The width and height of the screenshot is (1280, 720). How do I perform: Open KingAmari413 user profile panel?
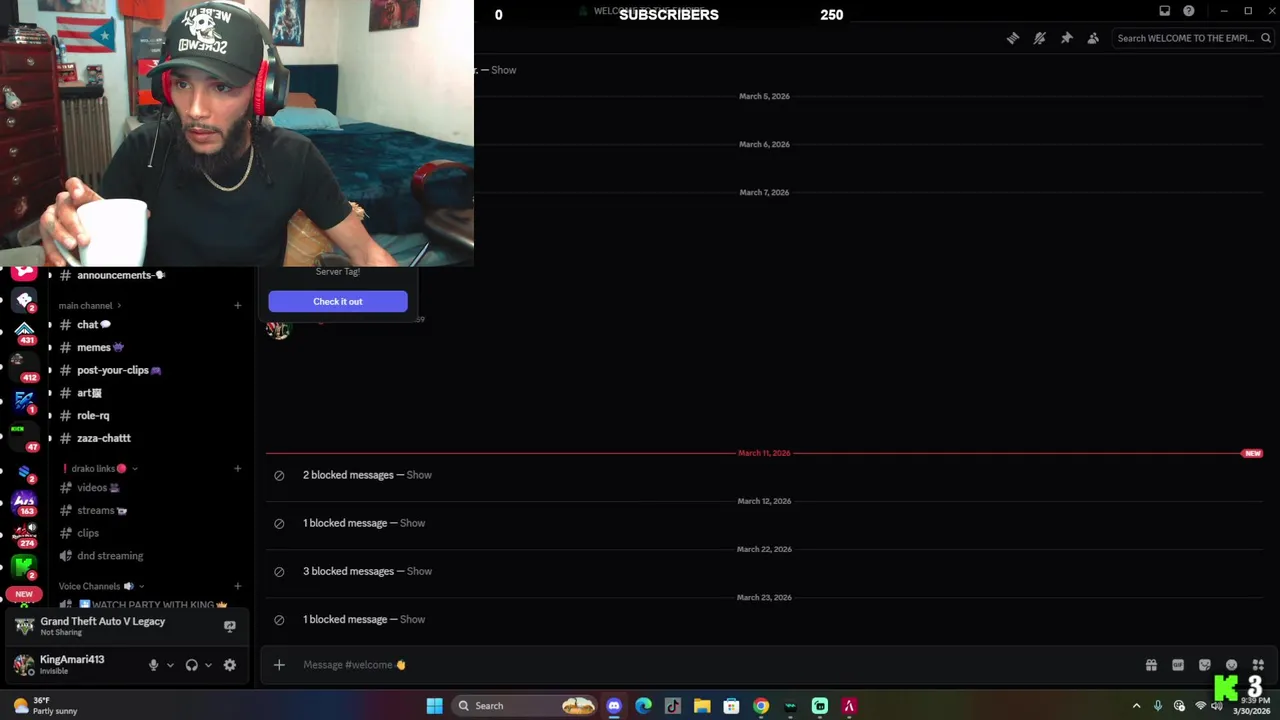click(72, 665)
